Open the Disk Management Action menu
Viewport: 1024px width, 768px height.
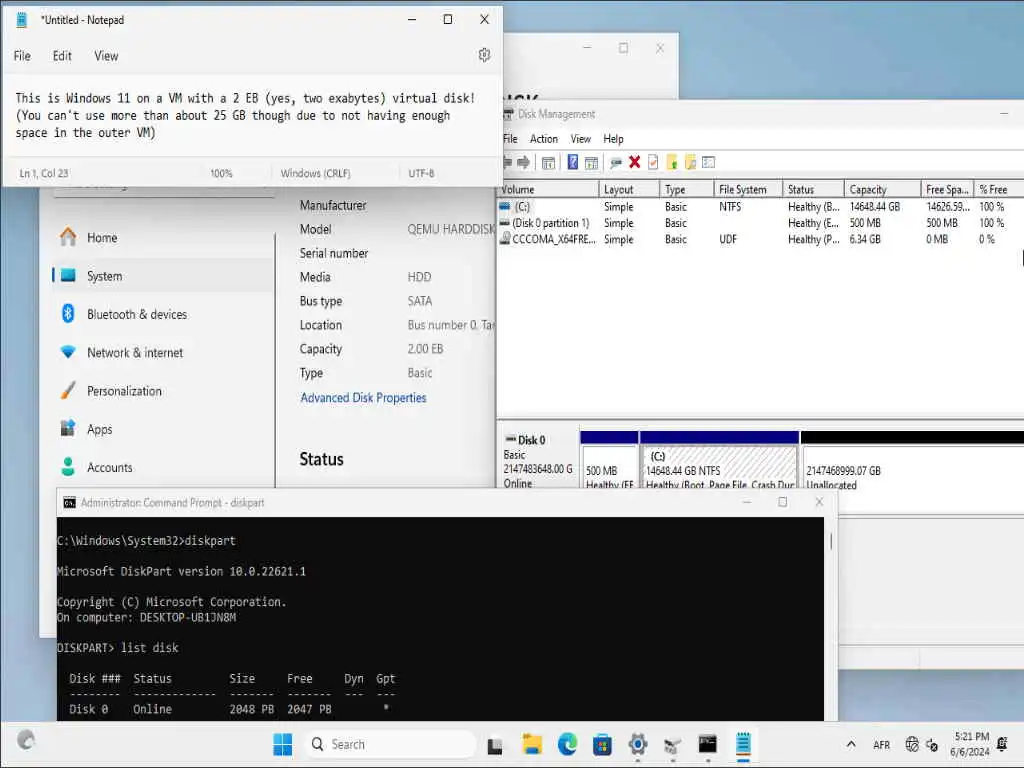pyautogui.click(x=544, y=139)
